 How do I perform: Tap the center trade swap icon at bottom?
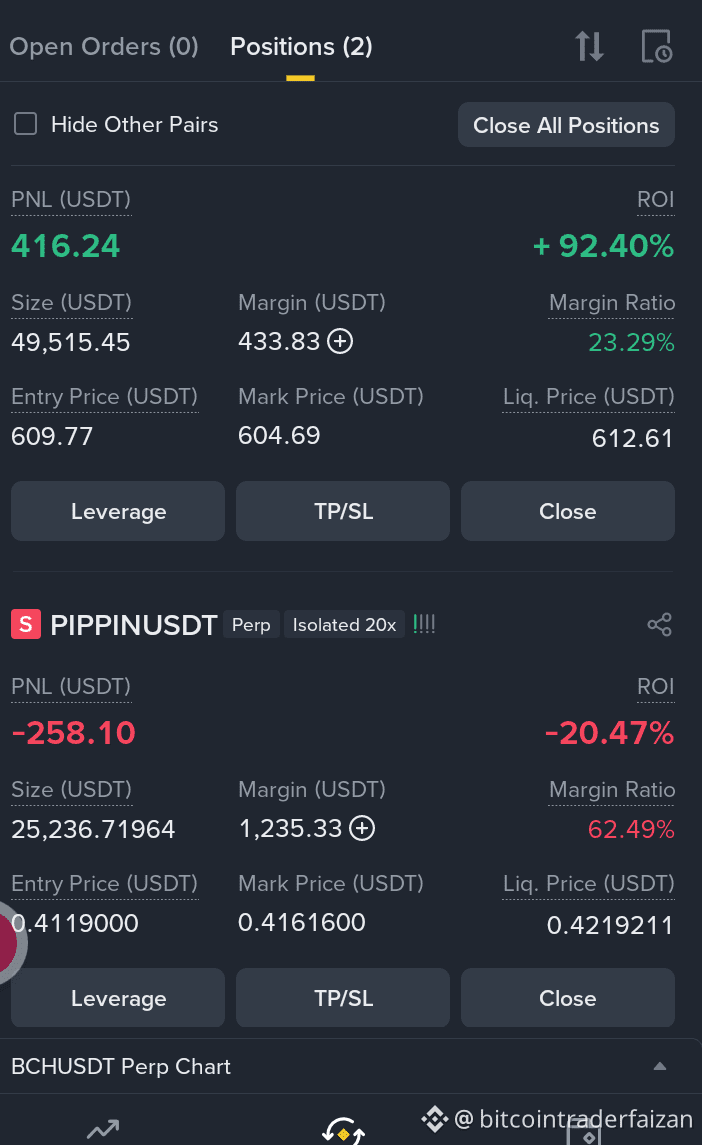(x=343, y=1131)
